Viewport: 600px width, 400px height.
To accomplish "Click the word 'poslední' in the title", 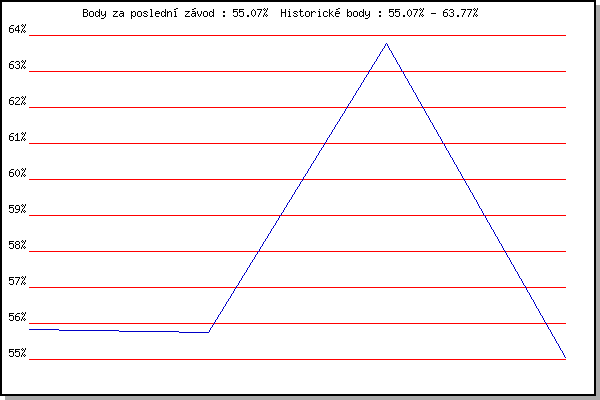I will click(154, 13).
